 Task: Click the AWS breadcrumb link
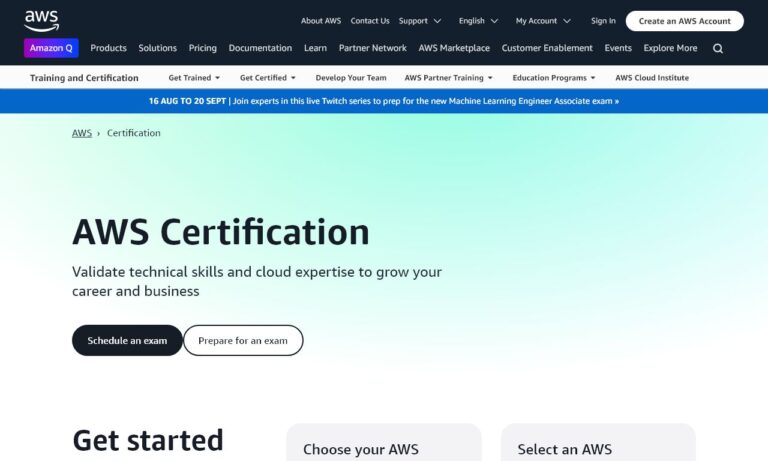coord(81,133)
